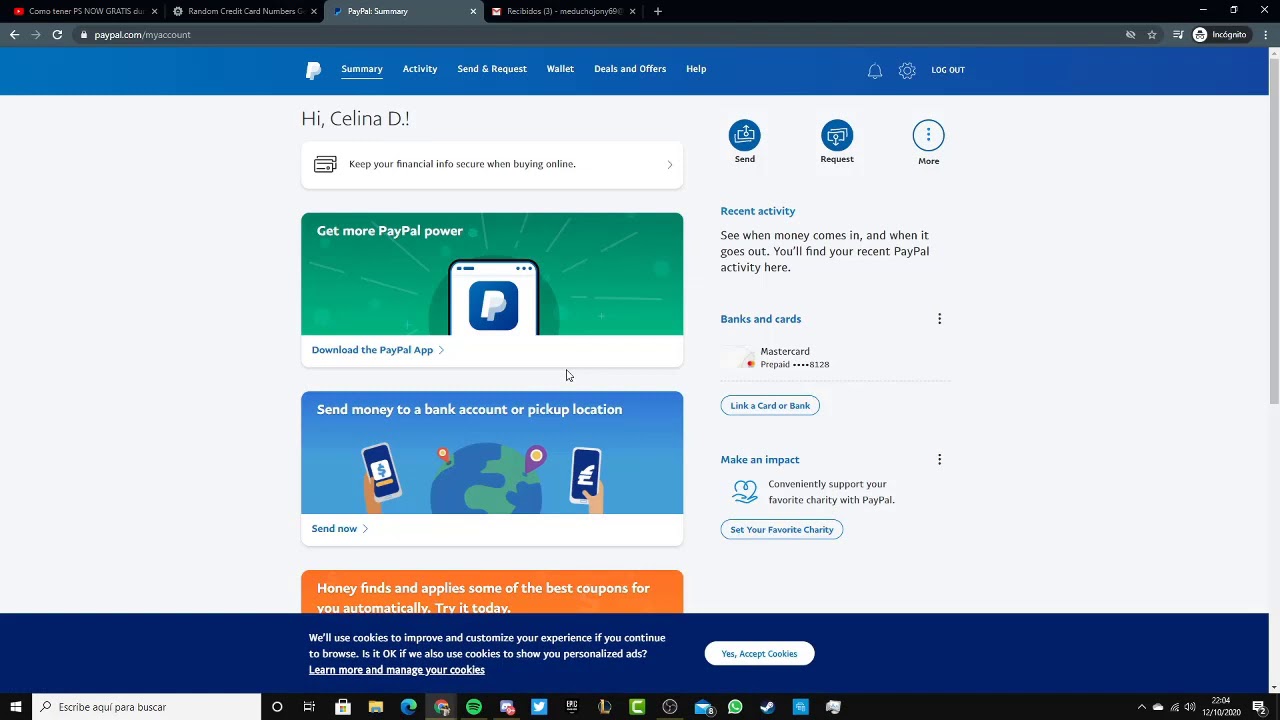This screenshot has height=720, width=1280.
Task: Open the notifications bell
Action: 875,70
